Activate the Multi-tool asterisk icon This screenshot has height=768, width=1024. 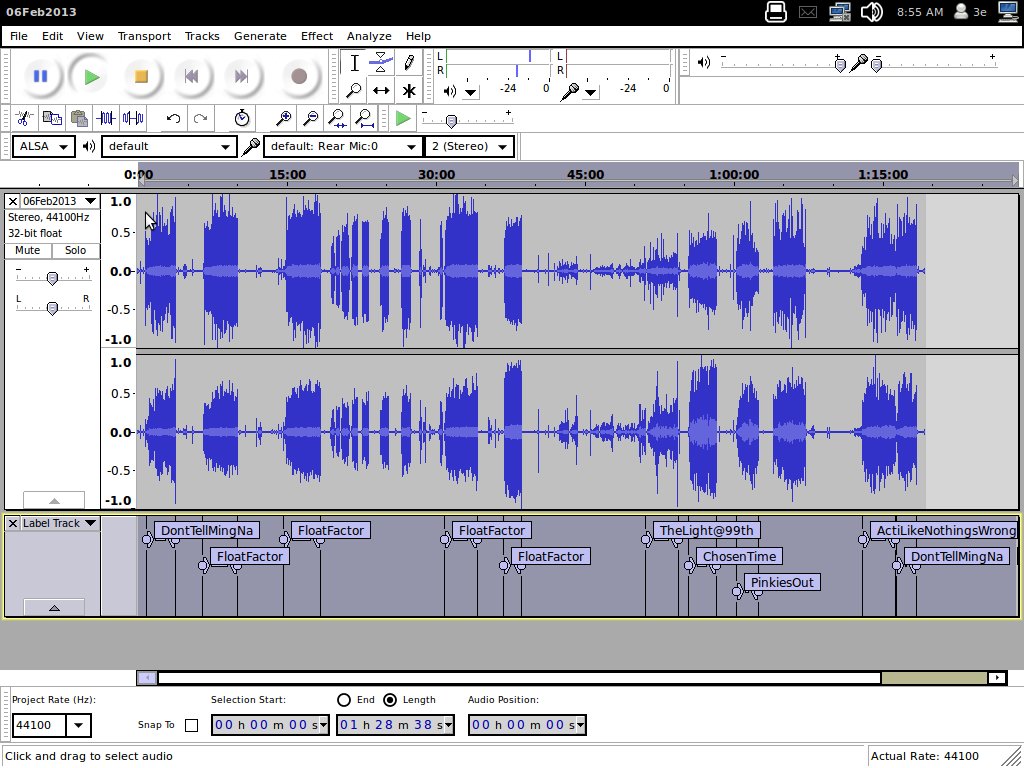[409, 90]
